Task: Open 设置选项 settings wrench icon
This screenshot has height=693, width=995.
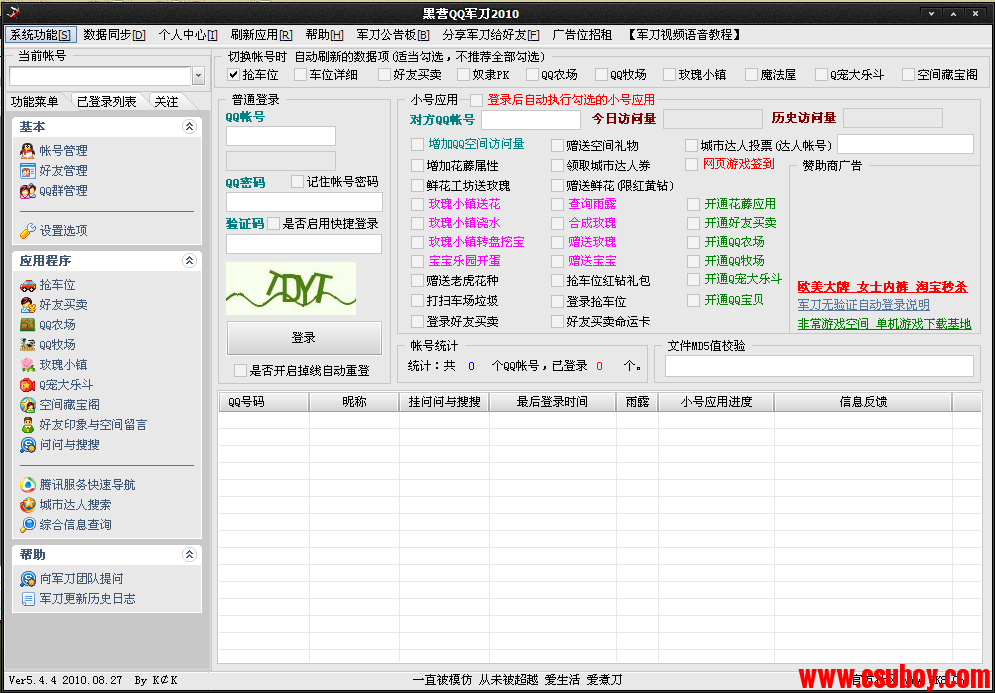Action: [28, 231]
